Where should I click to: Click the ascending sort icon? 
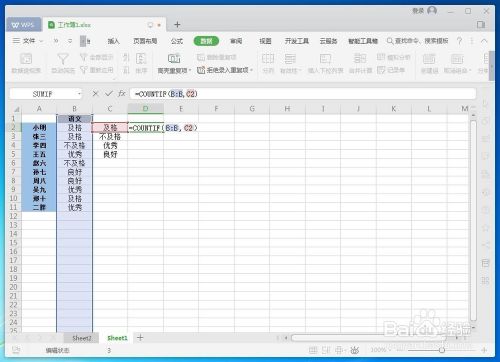pyautogui.click(x=126, y=58)
